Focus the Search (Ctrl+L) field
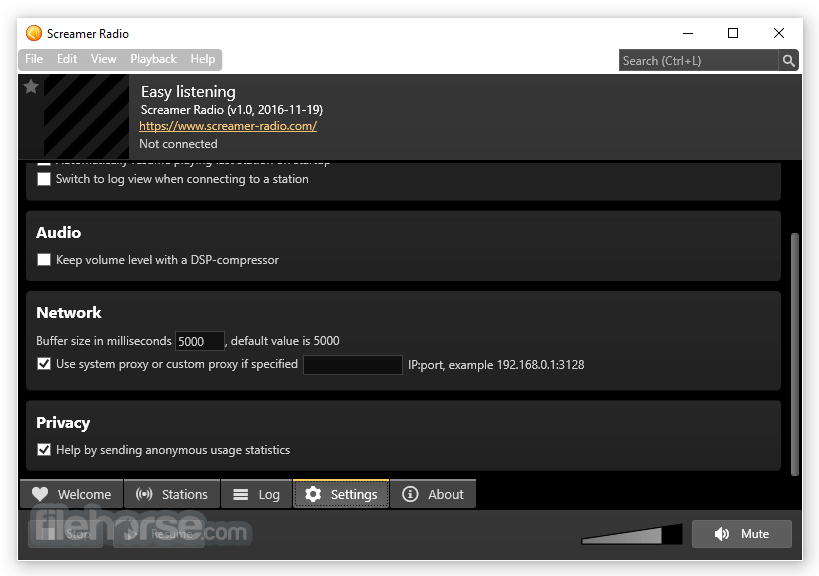819x576 pixels. coord(698,61)
